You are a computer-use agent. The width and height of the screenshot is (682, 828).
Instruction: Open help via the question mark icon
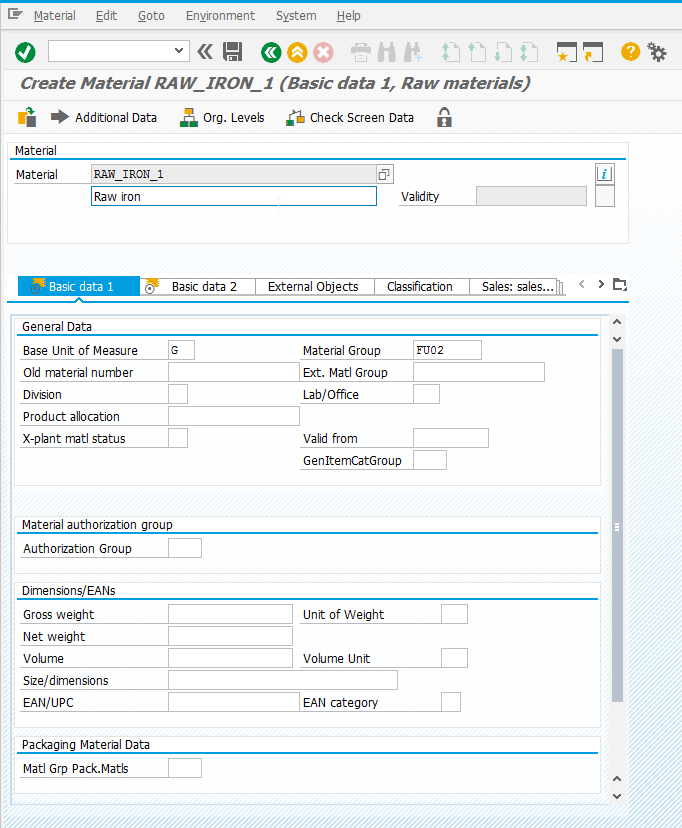(629, 51)
